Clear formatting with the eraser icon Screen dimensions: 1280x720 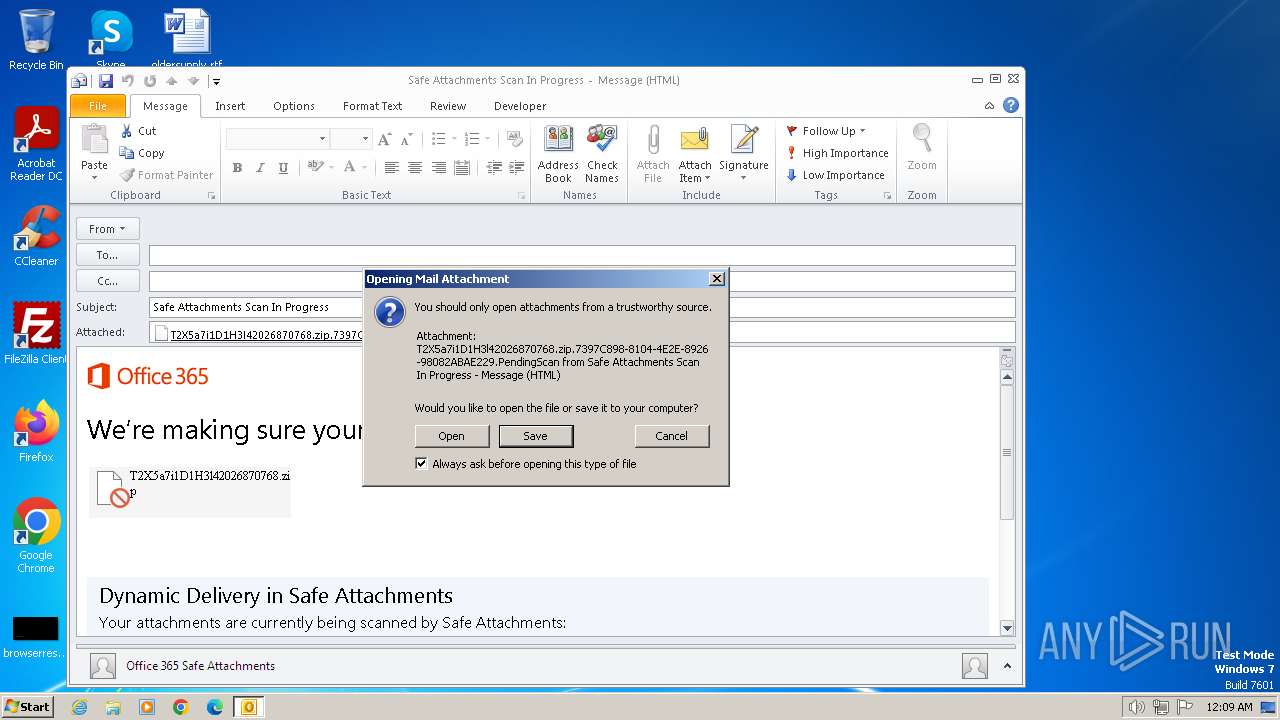515,139
